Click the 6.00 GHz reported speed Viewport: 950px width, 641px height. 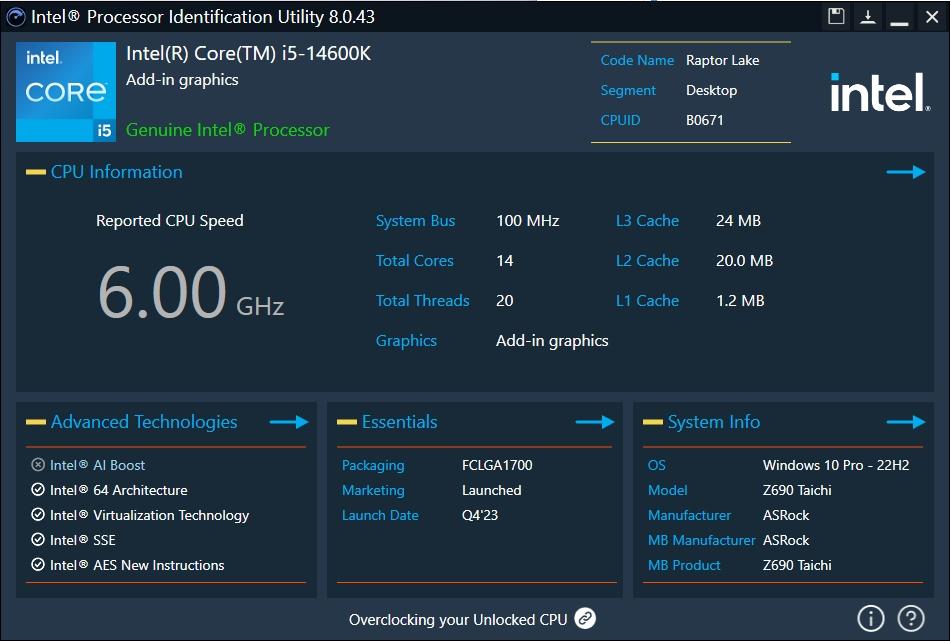190,292
